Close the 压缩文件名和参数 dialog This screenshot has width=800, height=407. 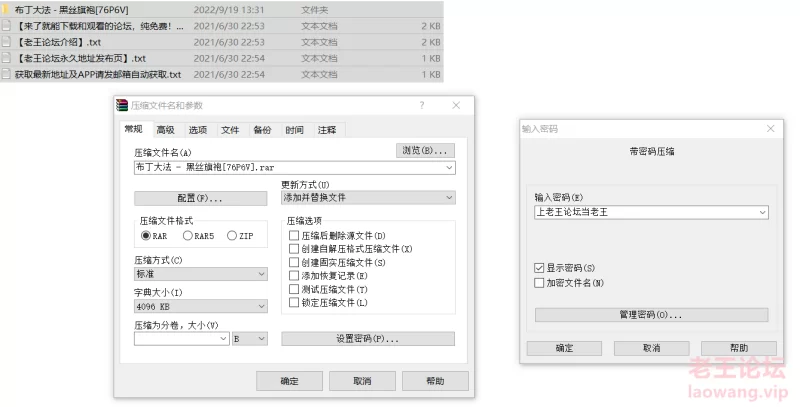click(456, 105)
